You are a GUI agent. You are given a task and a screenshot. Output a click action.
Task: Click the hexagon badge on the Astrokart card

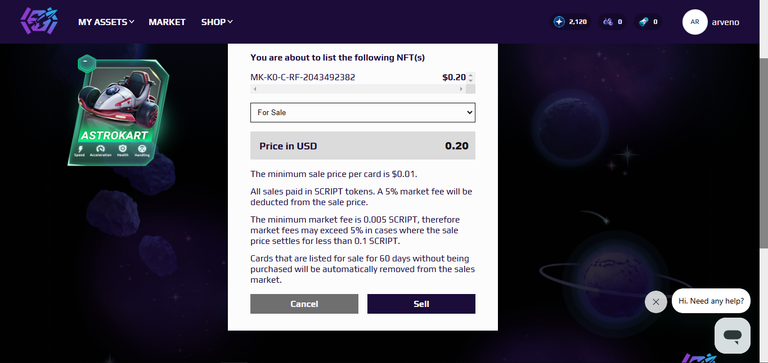coord(87,64)
